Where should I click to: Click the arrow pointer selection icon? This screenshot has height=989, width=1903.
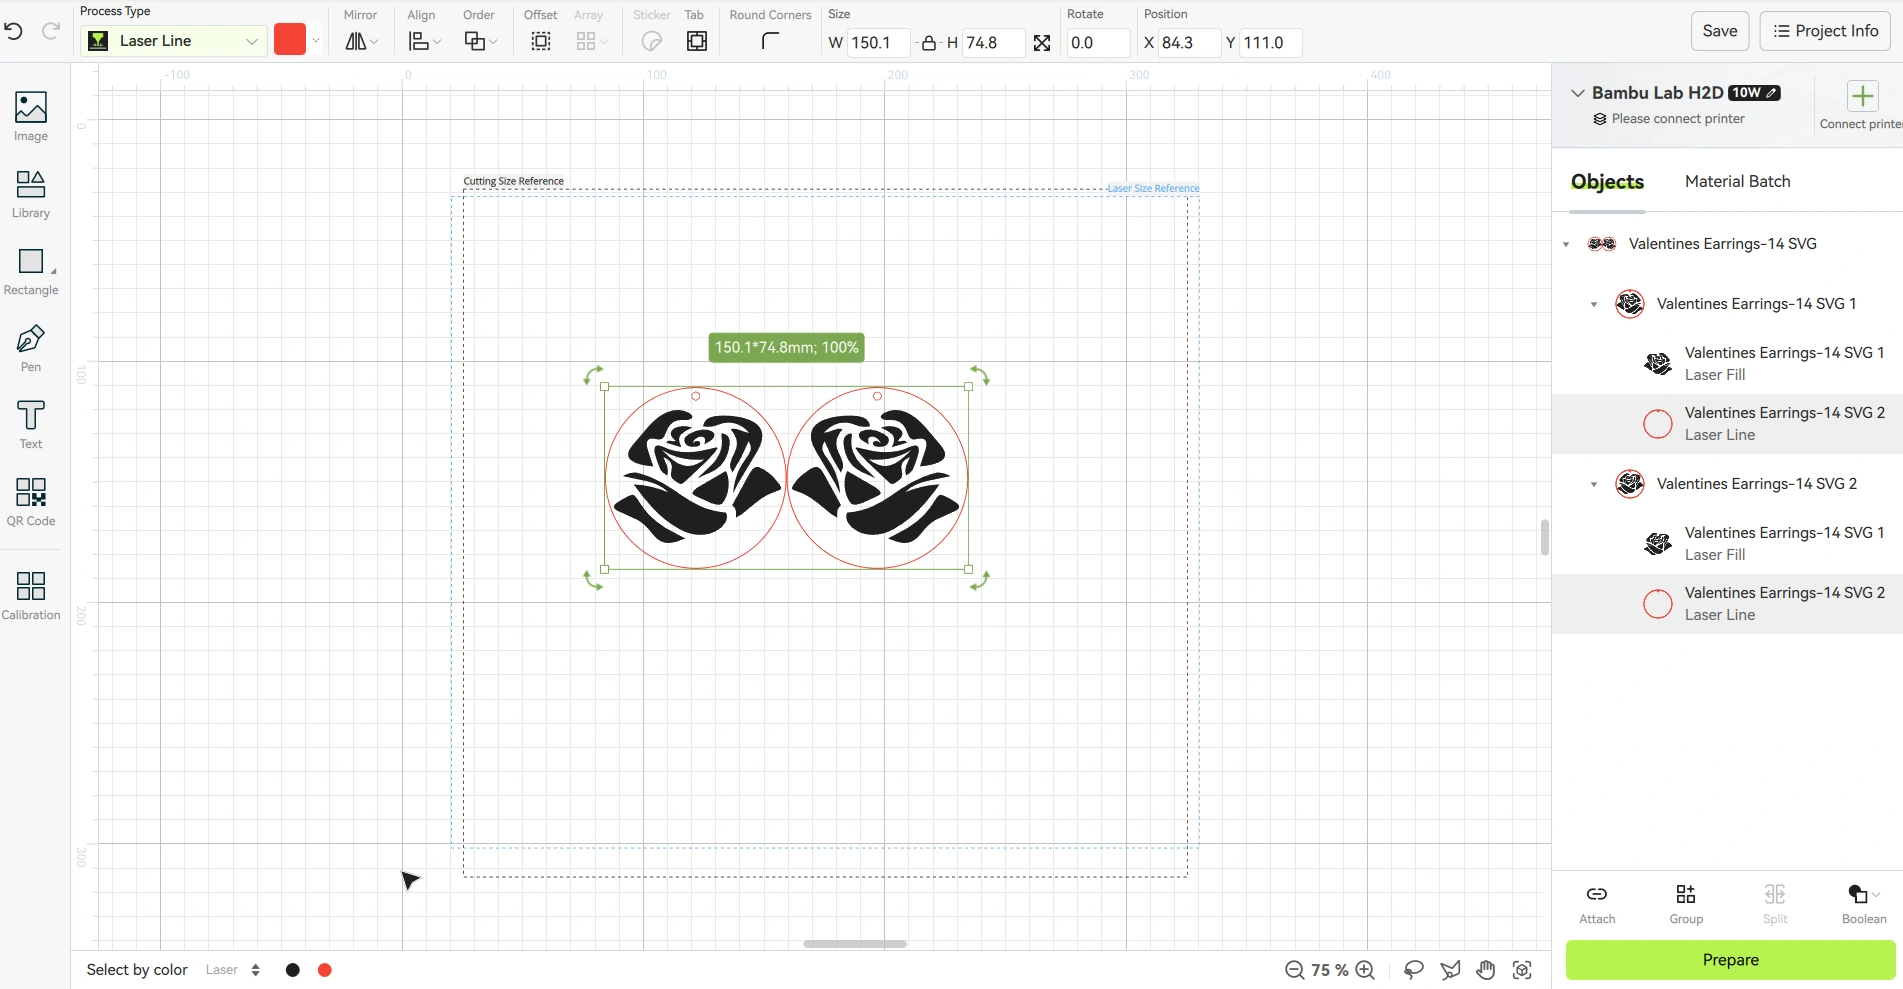pyautogui.click(x=1450, y=970)
